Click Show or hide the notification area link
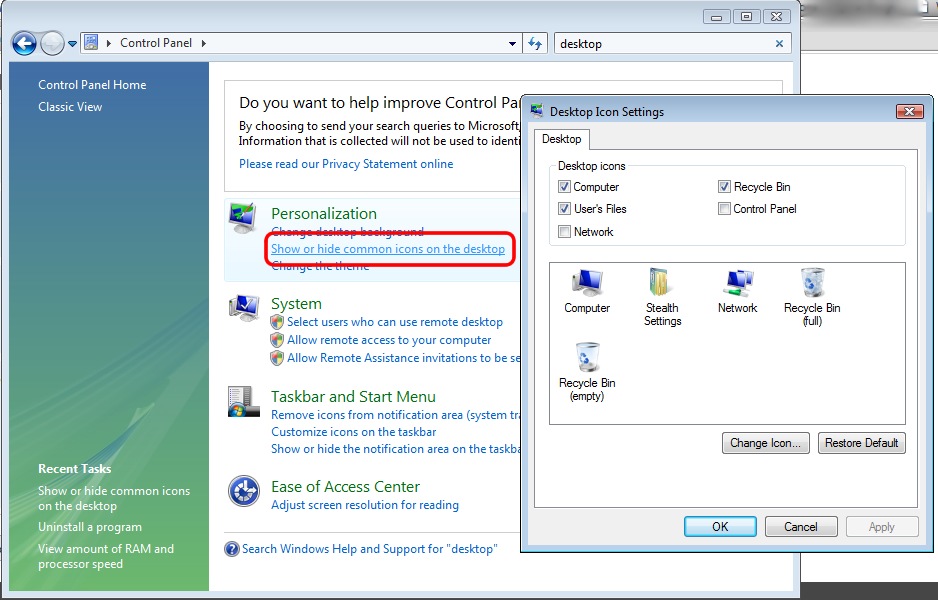 395,449
